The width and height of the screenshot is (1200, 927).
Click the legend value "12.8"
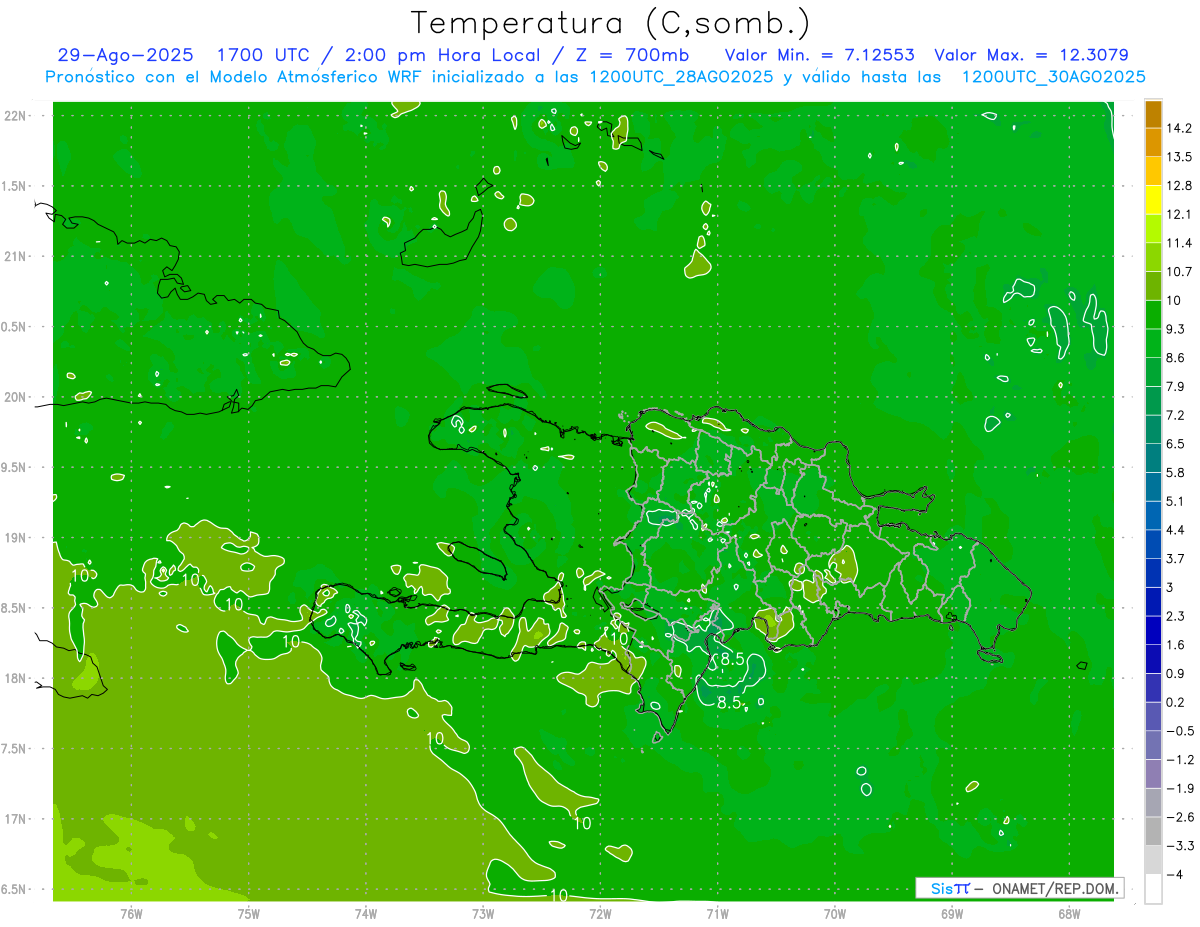pos(1179,186)
